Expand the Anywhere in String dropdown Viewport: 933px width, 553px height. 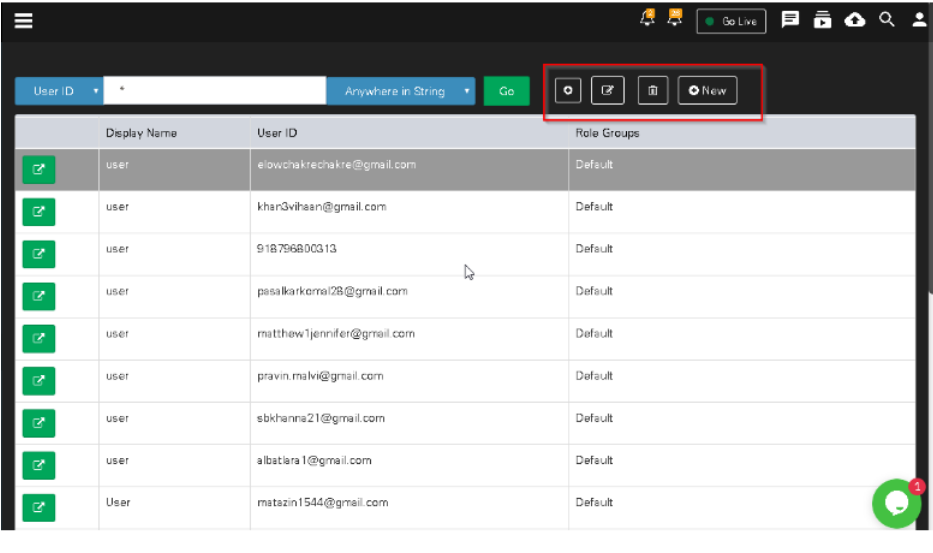point(400,91)
